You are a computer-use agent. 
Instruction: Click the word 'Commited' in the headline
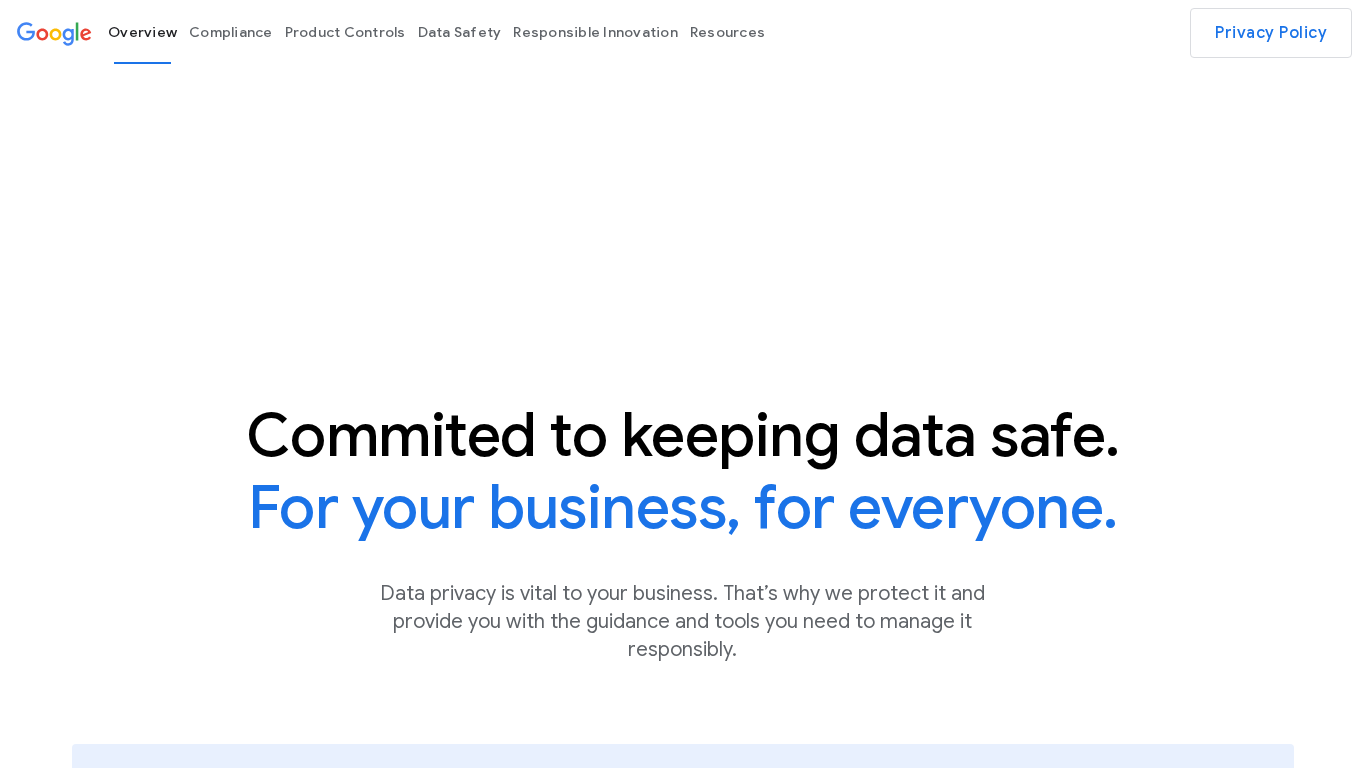(391, 436)
